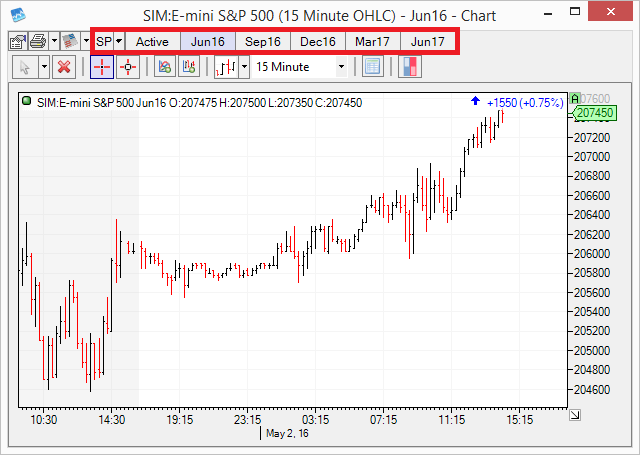Screen dimensions: 640x455
Task: Click the add indicator icon
Action: (165, 67)
